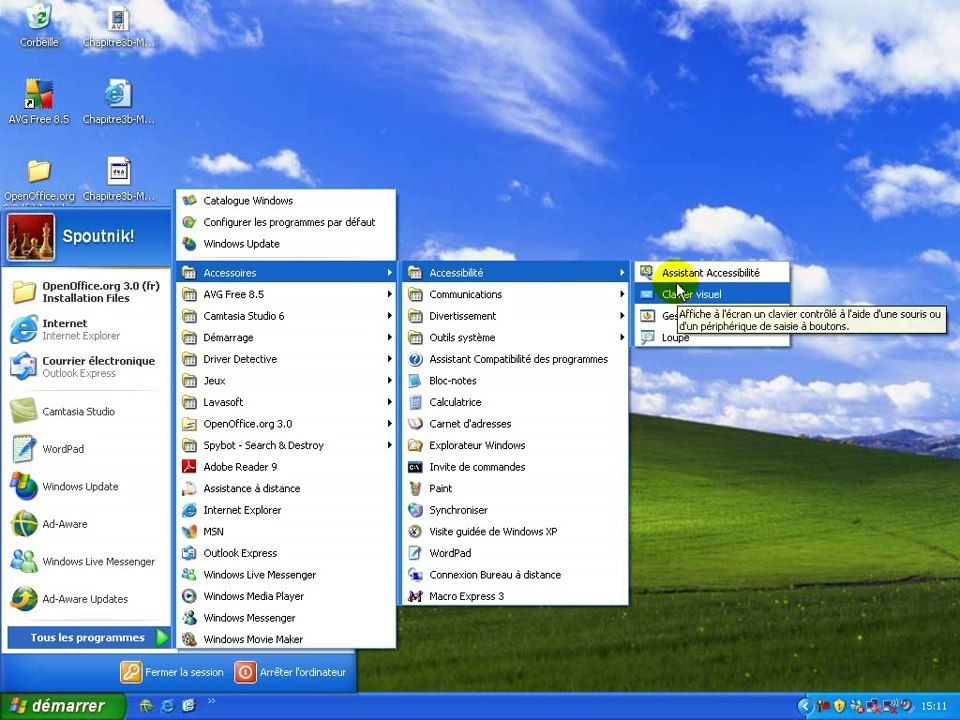Viewport: 960px width, 720px height.
Task: Open Invite de commandes
Action: [476, 467]
